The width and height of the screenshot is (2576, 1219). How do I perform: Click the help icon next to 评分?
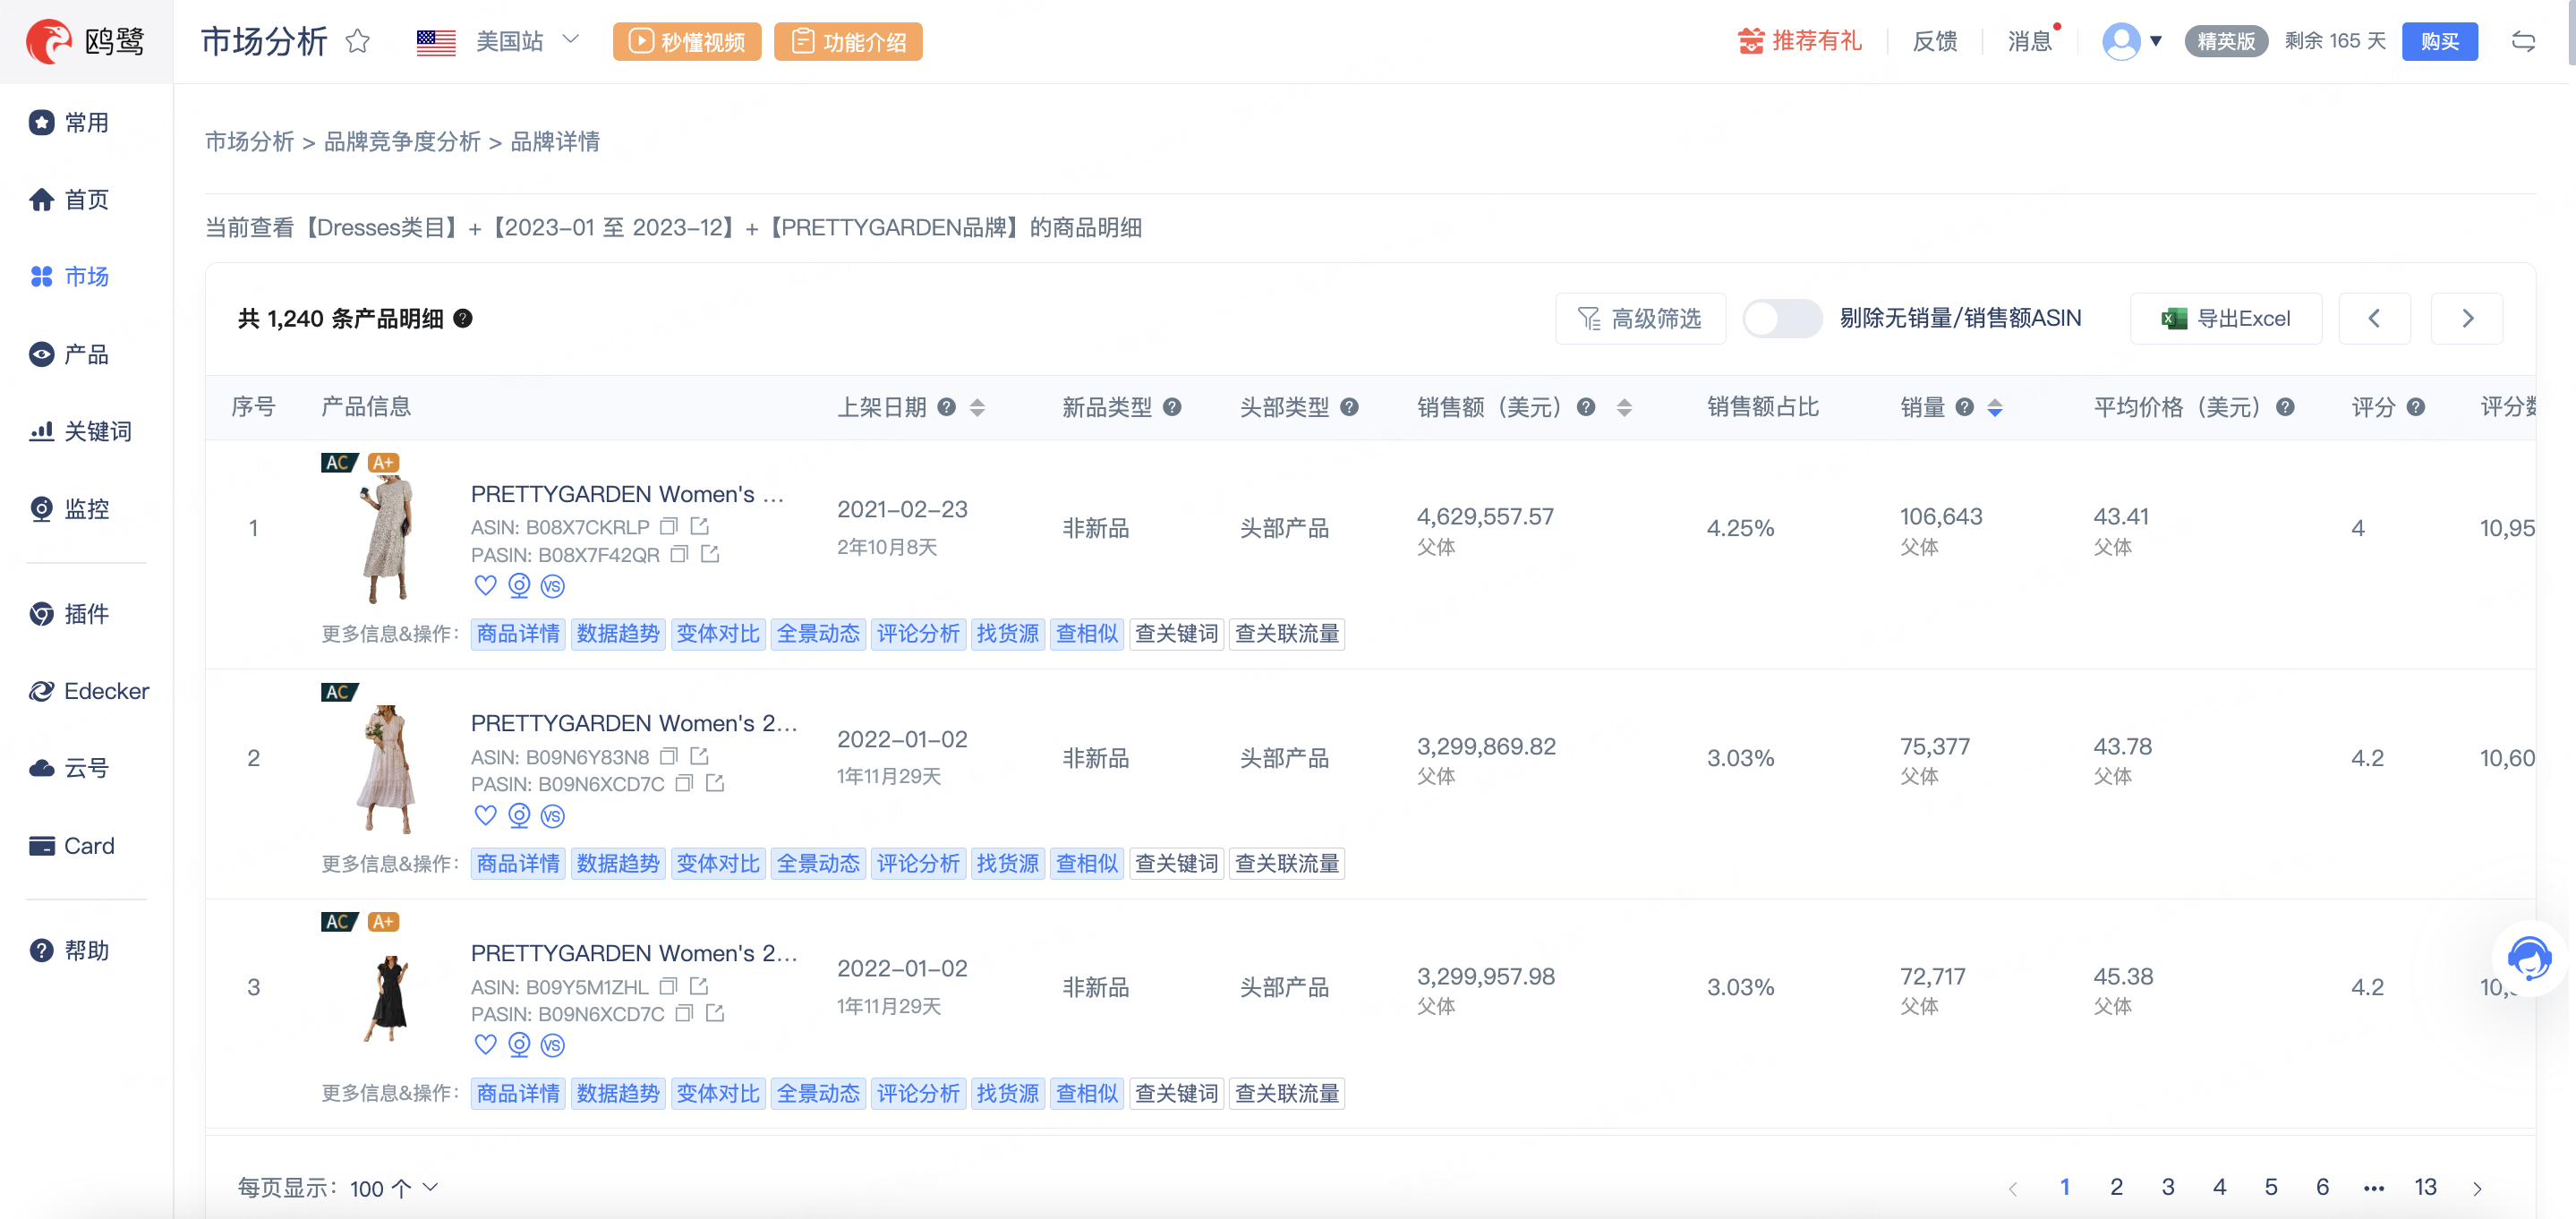[2416, 407]
